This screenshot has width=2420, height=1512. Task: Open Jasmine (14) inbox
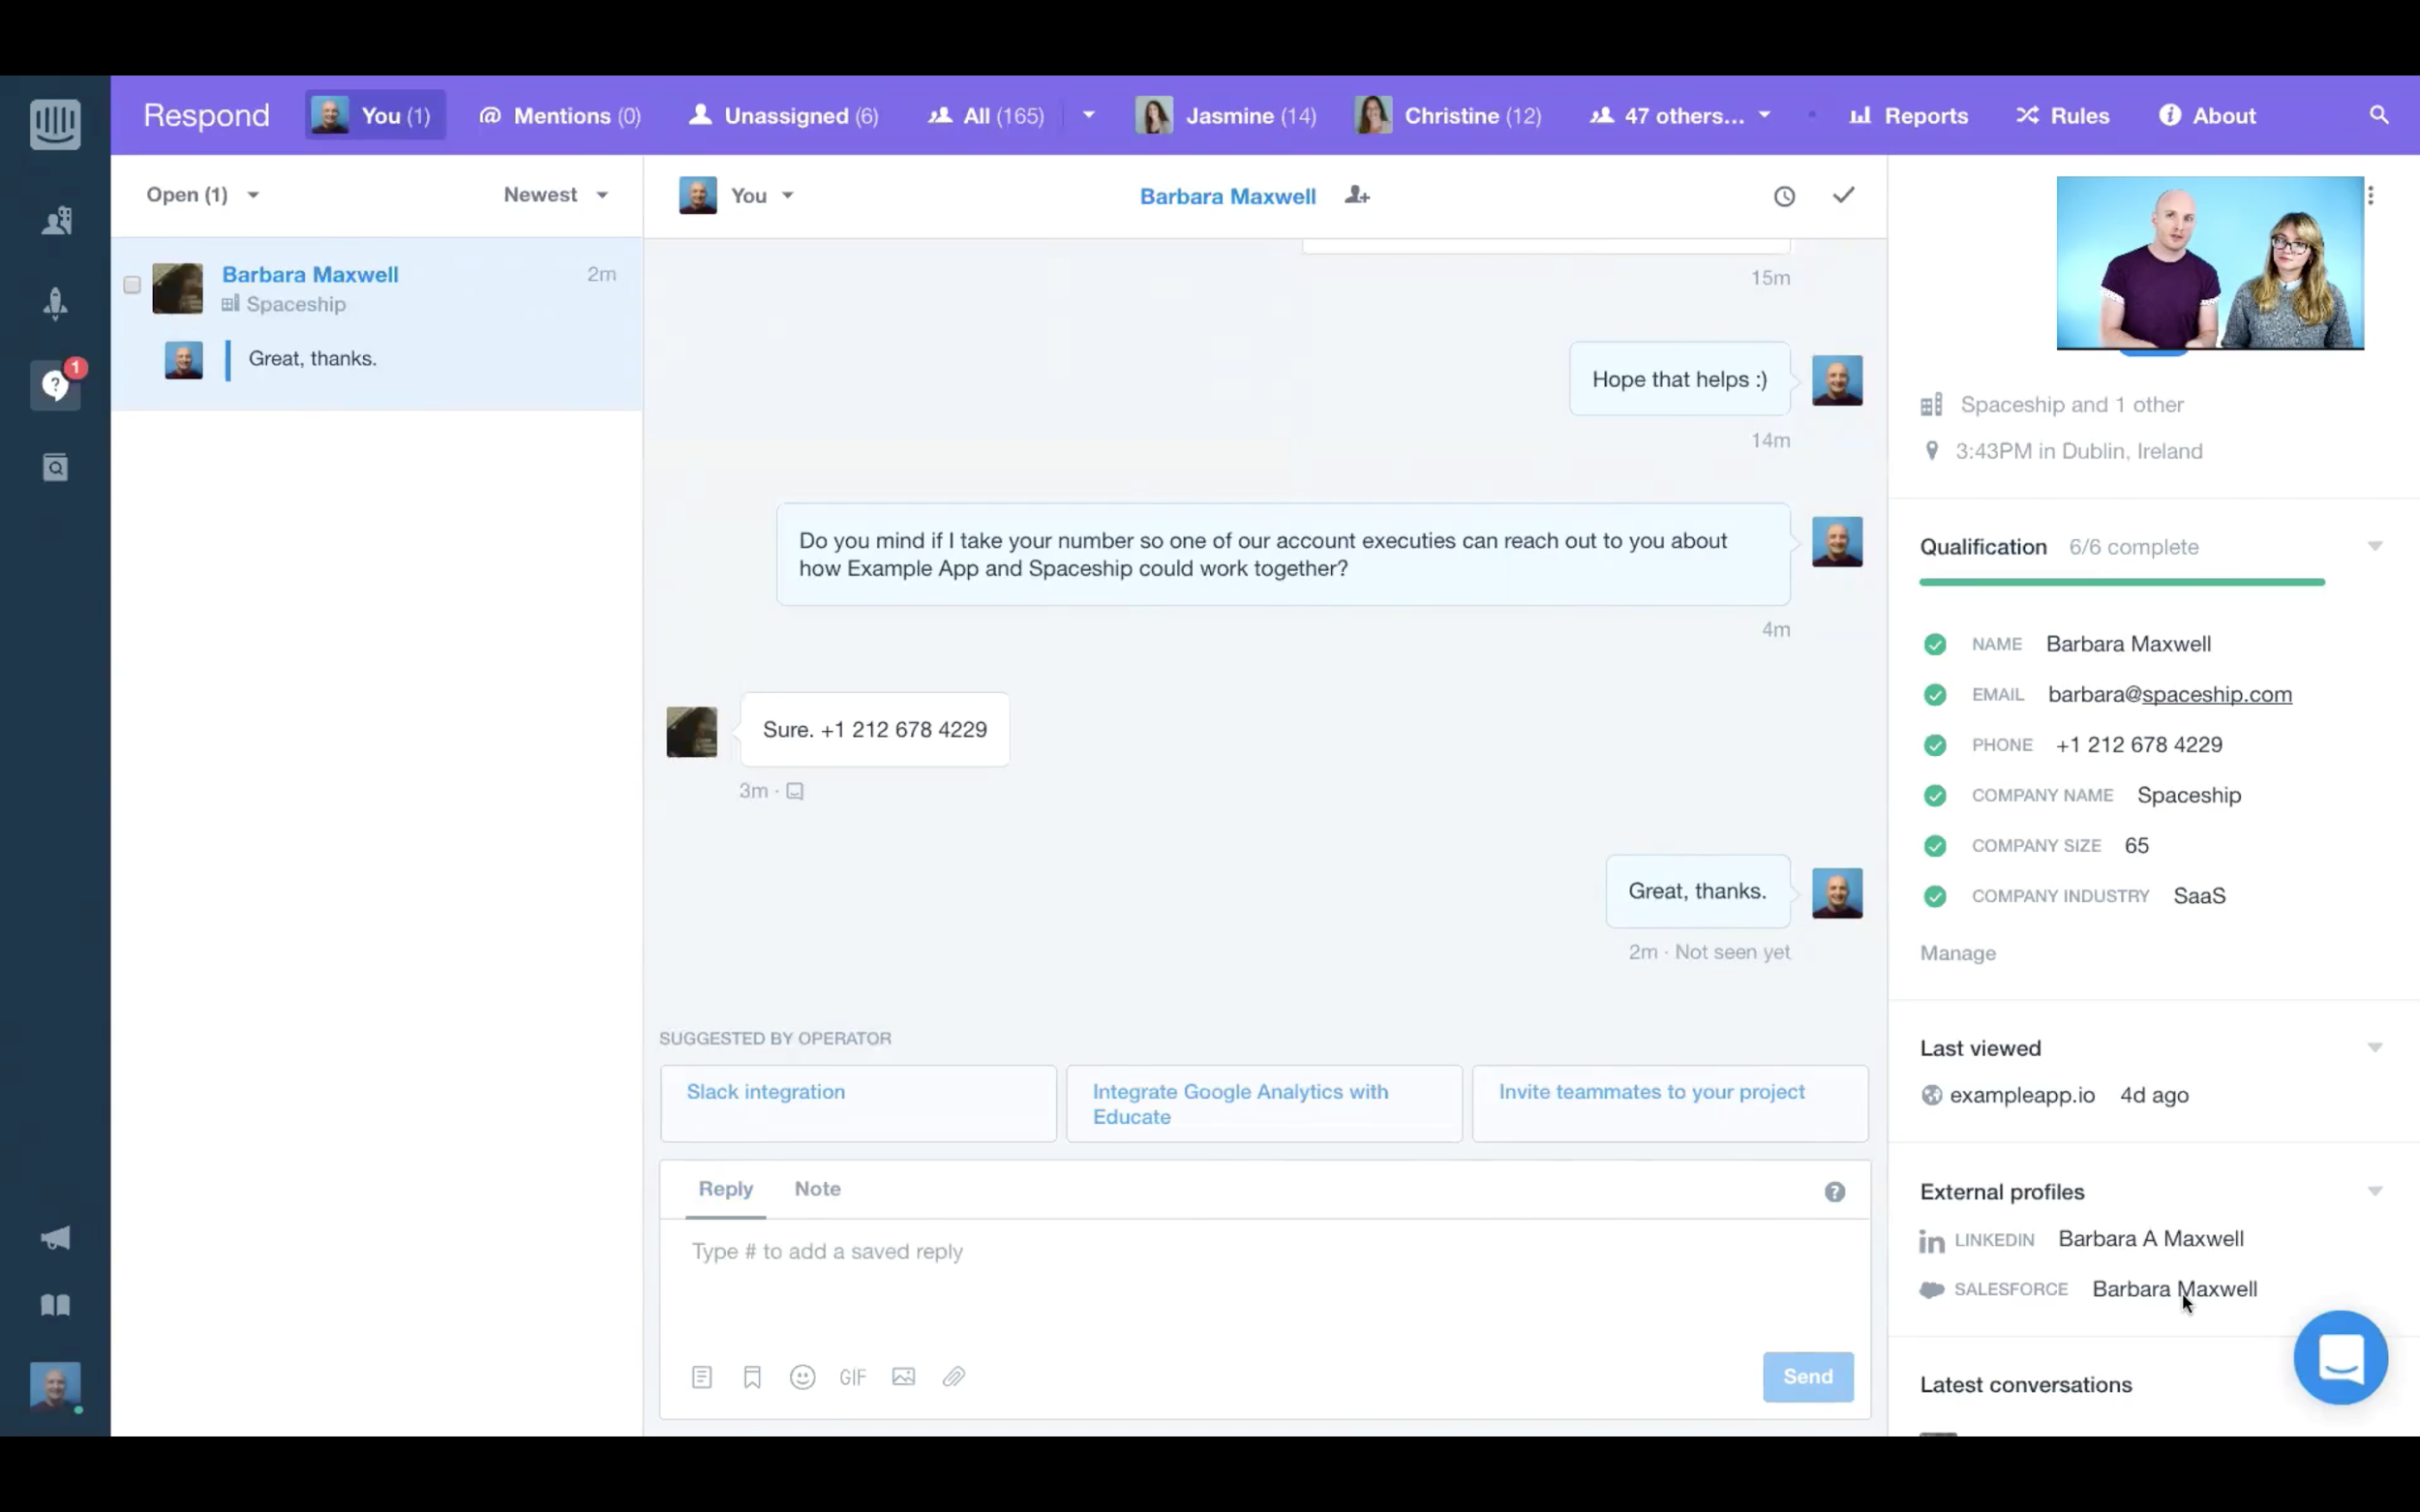[x=1226, y=116]
